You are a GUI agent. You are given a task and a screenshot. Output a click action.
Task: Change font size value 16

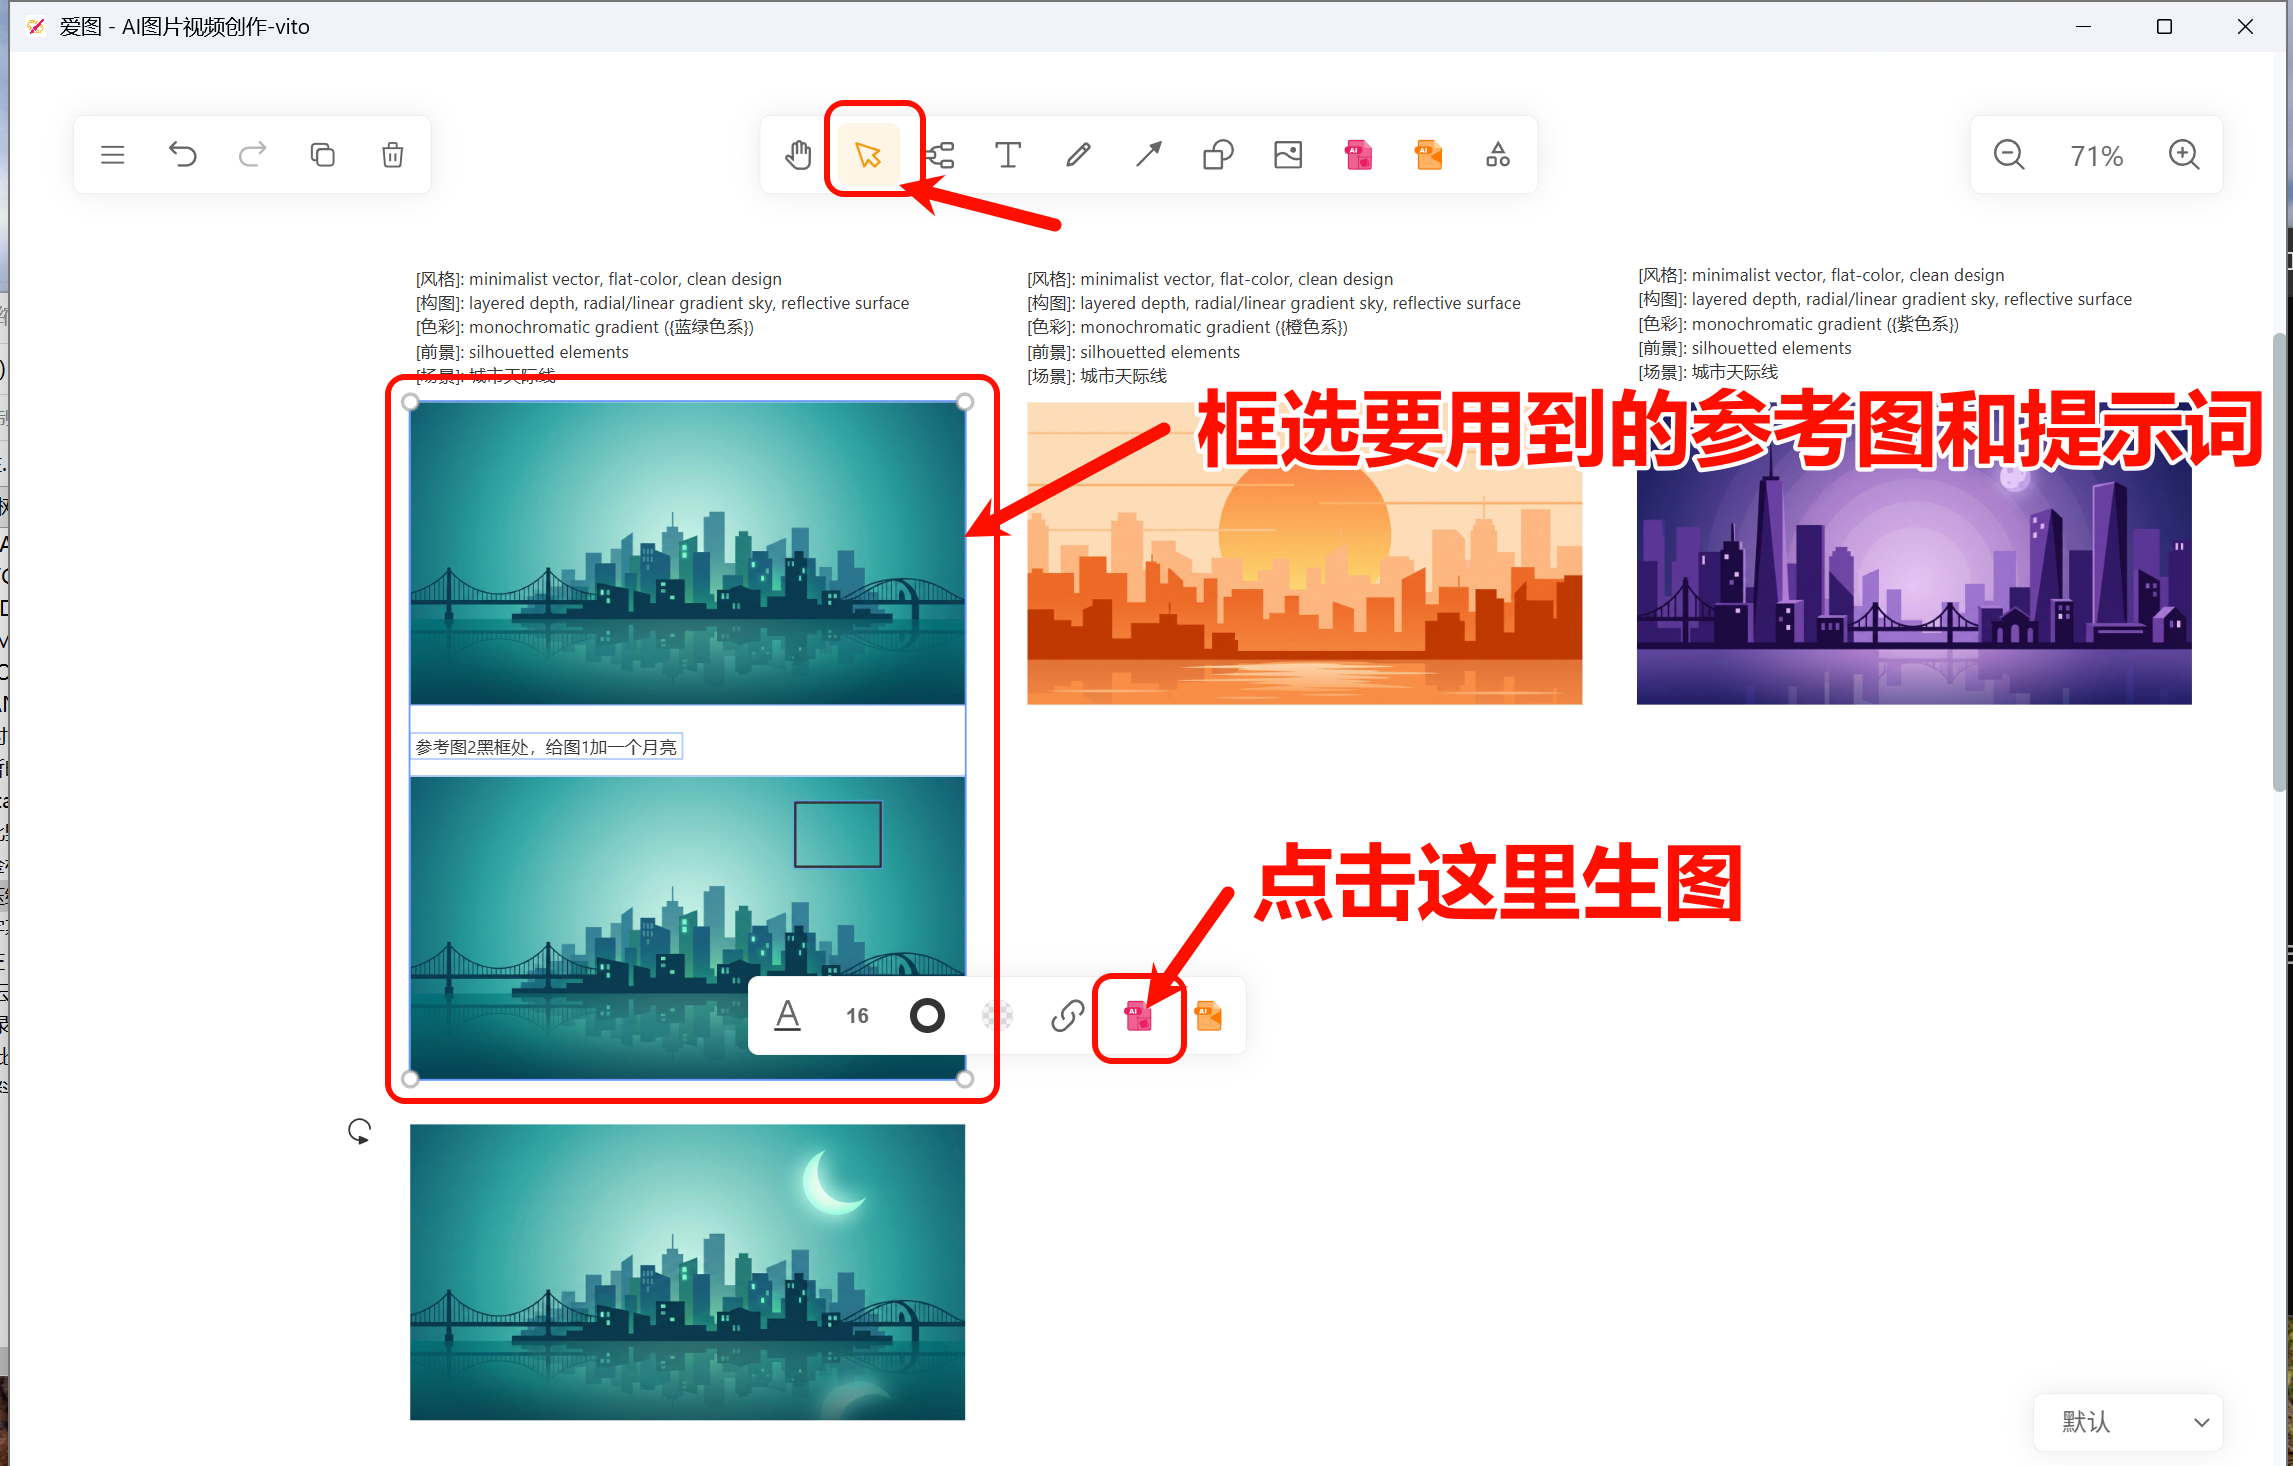pos(857,1016)
